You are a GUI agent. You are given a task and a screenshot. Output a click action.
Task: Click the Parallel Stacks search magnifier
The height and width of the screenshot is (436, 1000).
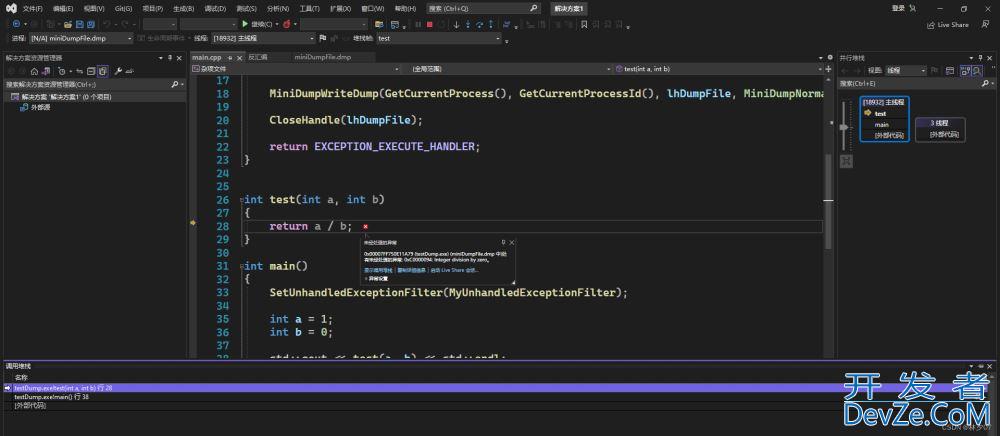point(985,84)
